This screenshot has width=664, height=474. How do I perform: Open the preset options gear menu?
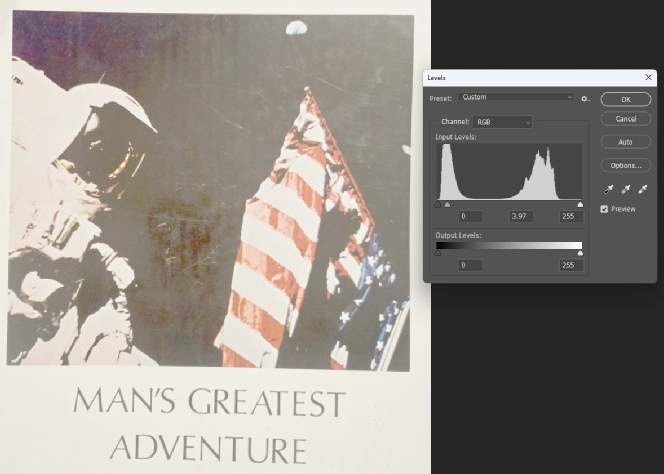(x=585, y=98)
